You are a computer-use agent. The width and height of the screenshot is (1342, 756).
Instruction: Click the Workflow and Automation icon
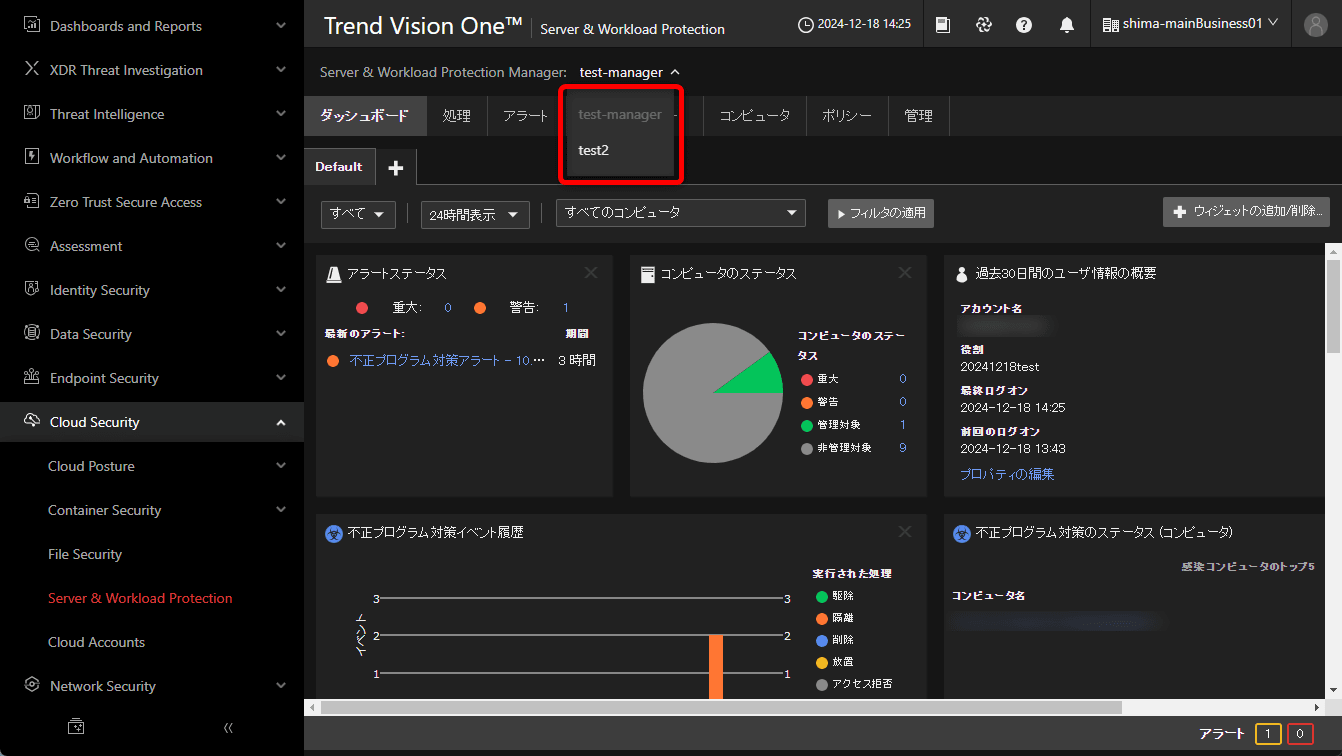point(31,158)
